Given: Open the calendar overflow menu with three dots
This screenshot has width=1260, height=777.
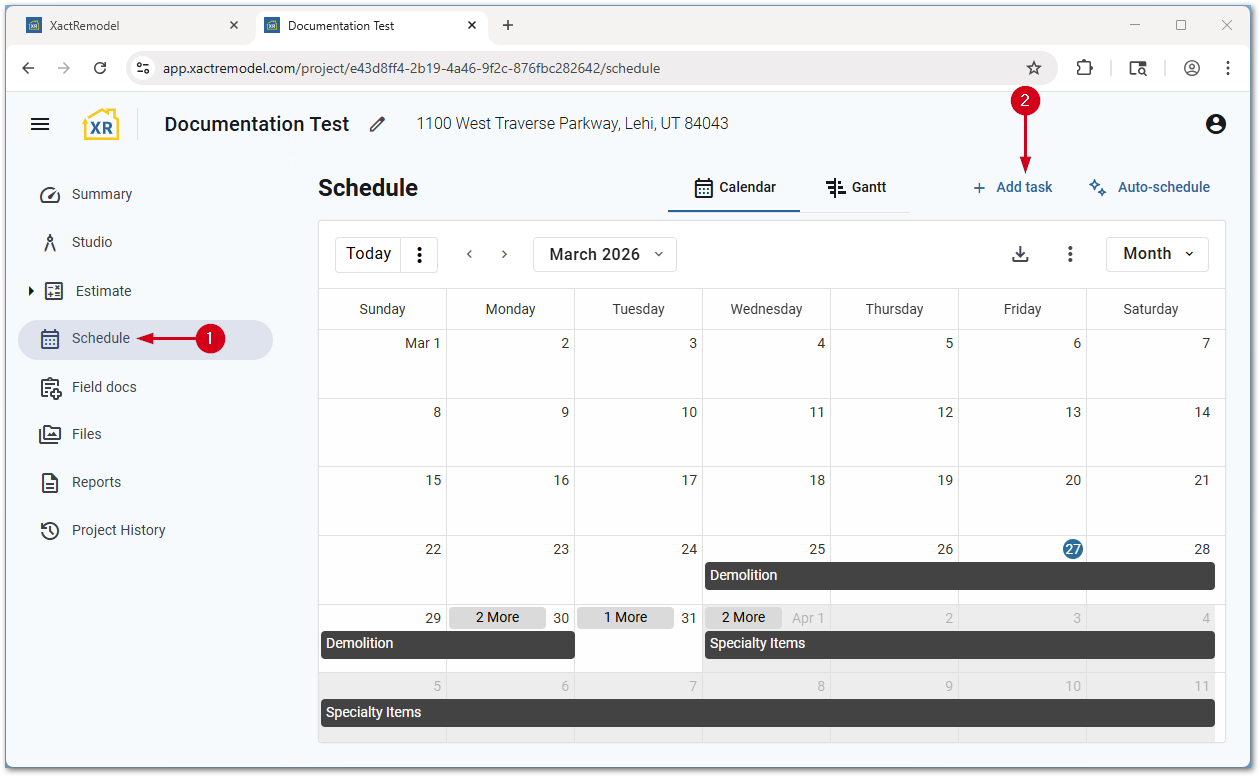Looking at the screenshot, I should pyautogui.click(x=1070, y=254).
